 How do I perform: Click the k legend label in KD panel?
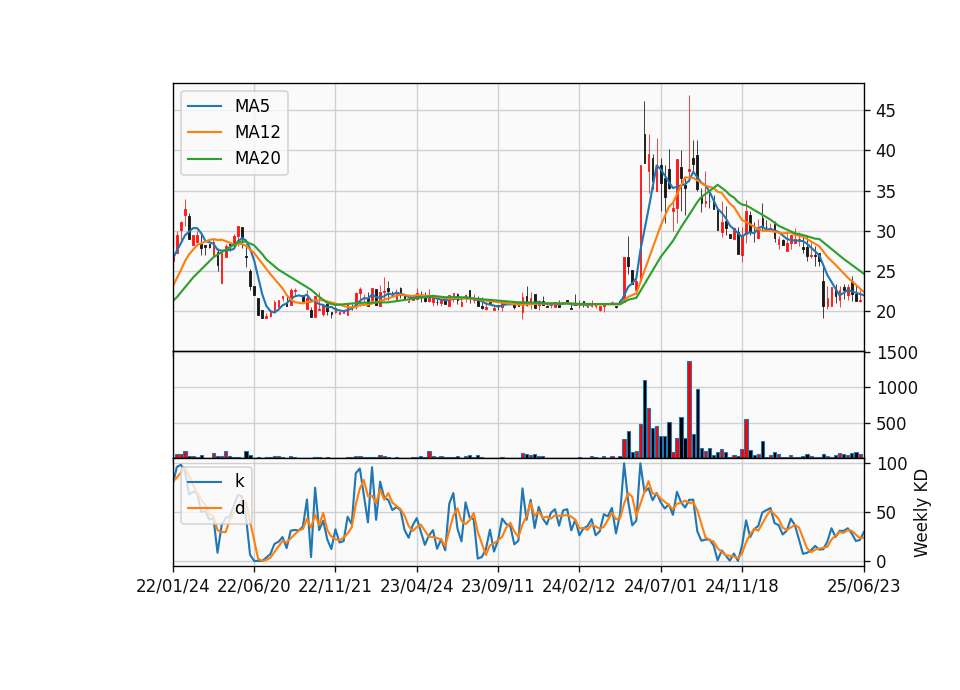tap(239, 481)
